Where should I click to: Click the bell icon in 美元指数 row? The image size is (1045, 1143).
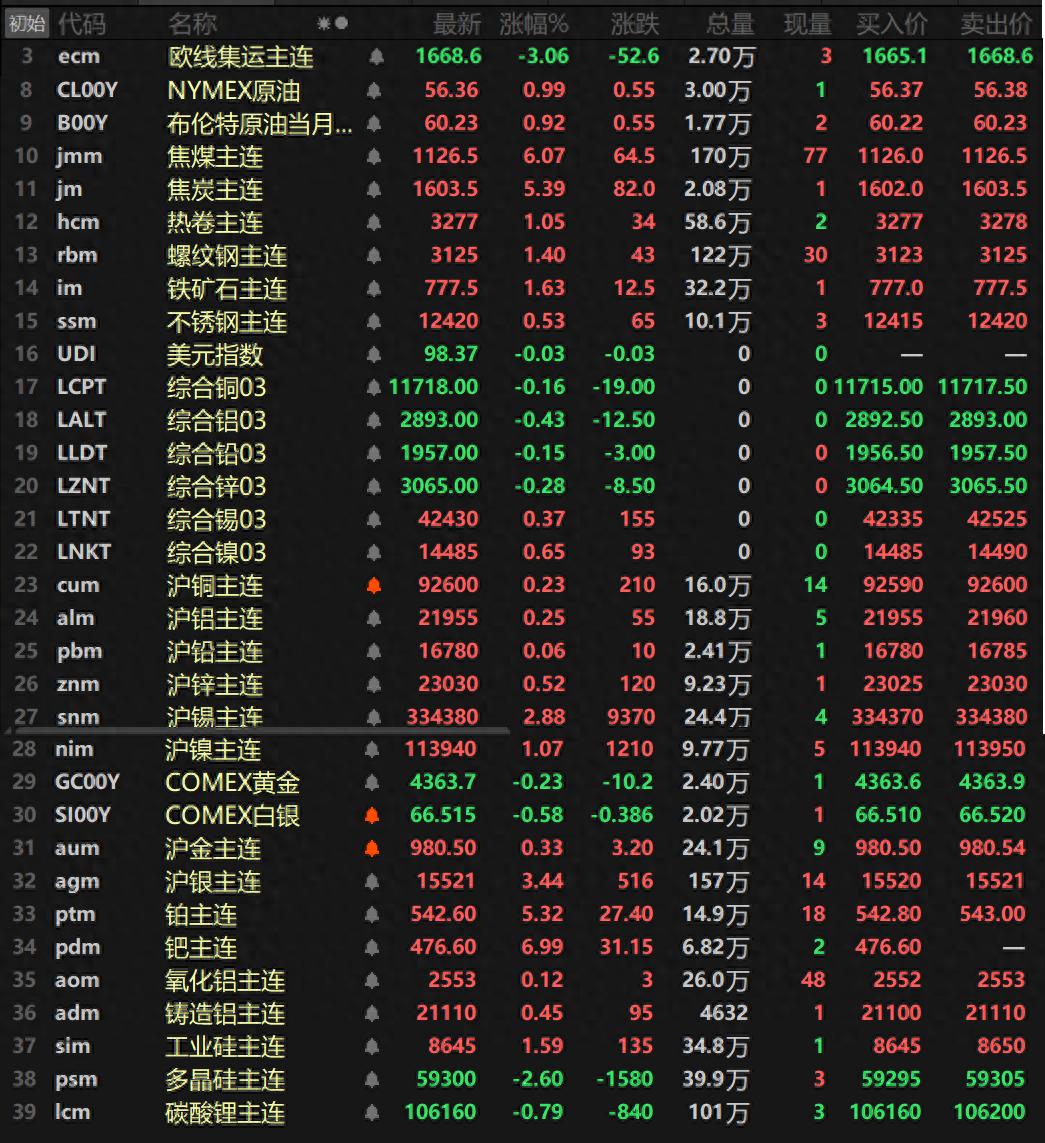[373, 354]
